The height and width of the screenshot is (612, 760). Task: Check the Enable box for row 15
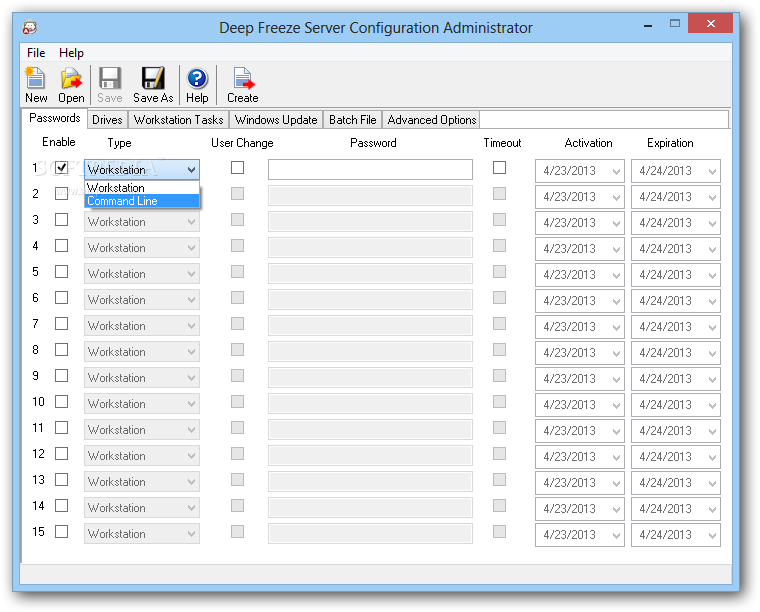tap(61, 532)
